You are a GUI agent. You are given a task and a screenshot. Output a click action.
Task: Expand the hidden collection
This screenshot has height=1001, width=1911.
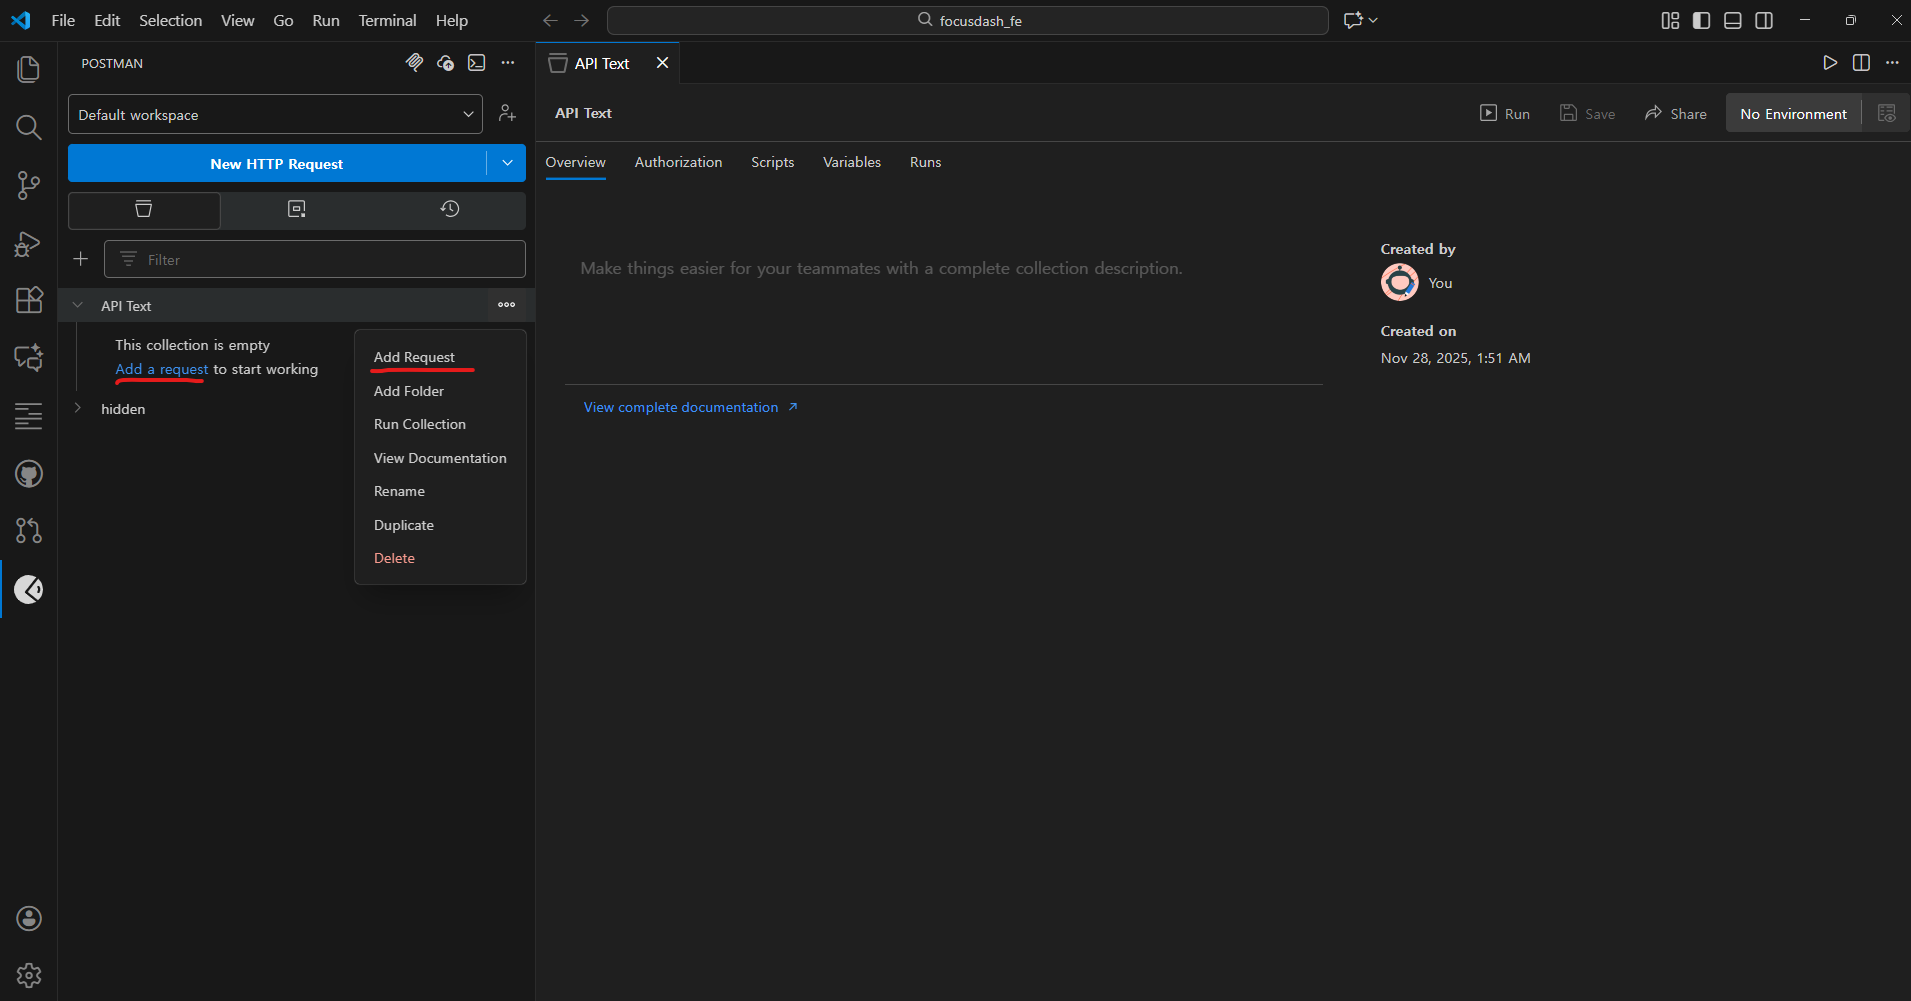pyautogui.click(x=78, y=408)
